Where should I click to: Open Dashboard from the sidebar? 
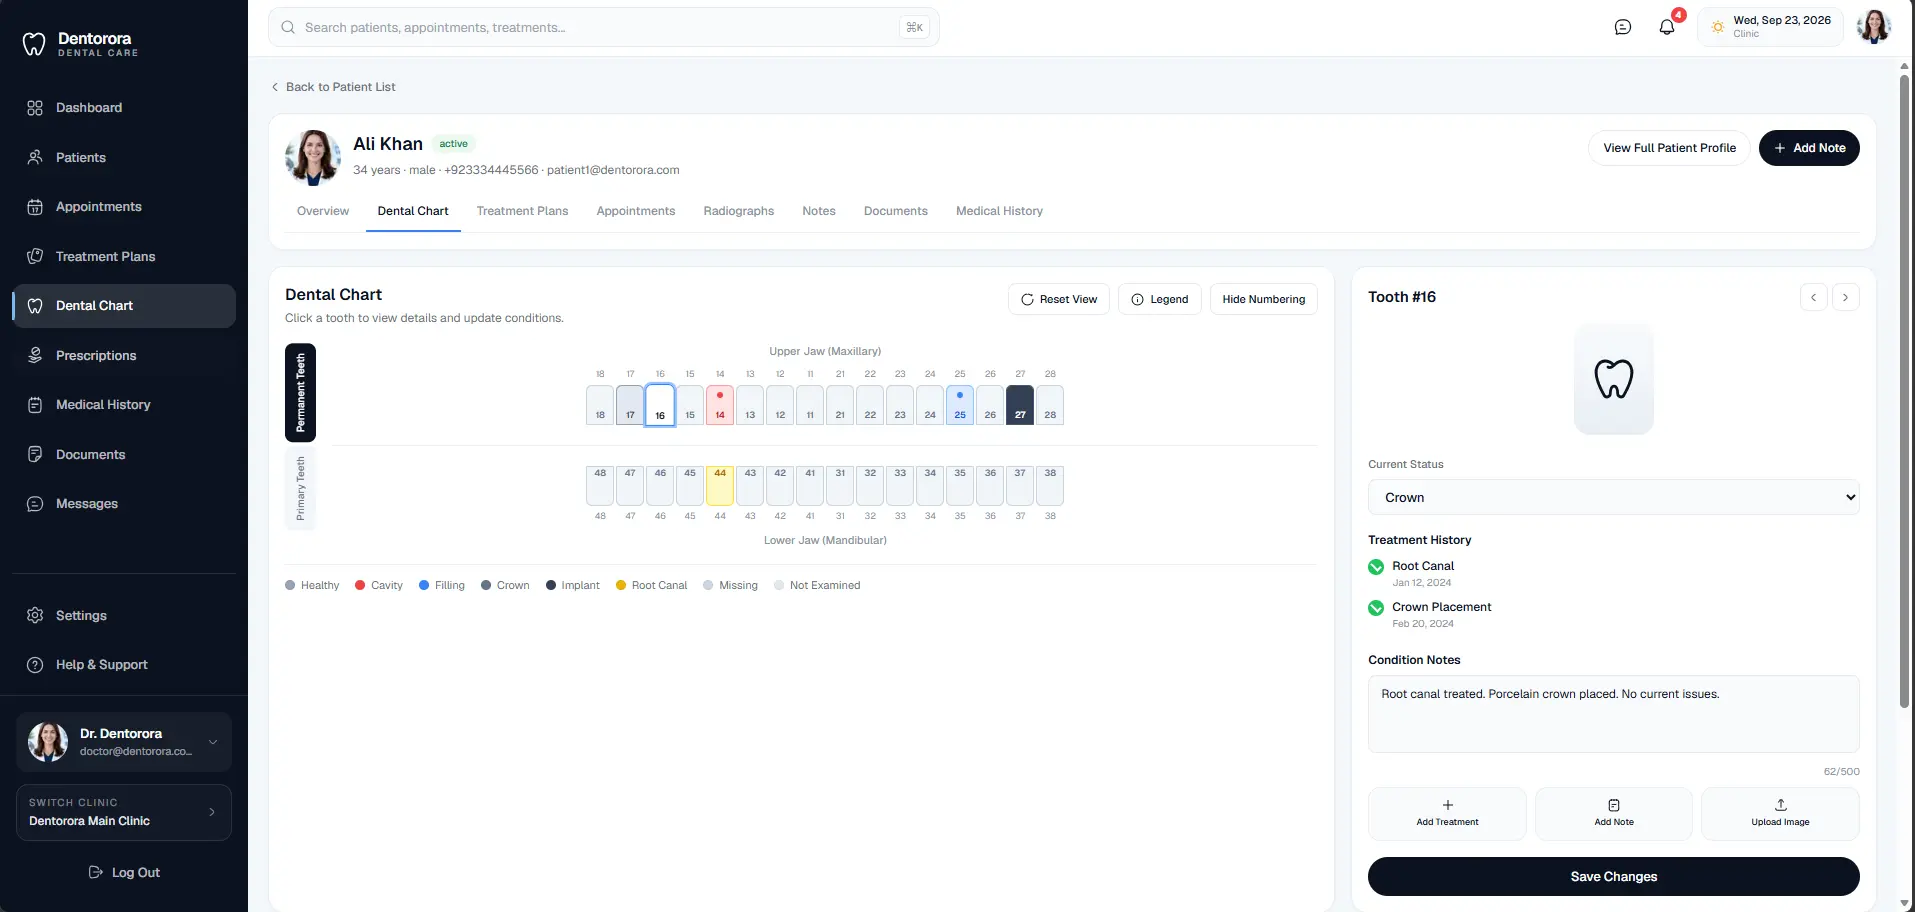tap(124, 108)
